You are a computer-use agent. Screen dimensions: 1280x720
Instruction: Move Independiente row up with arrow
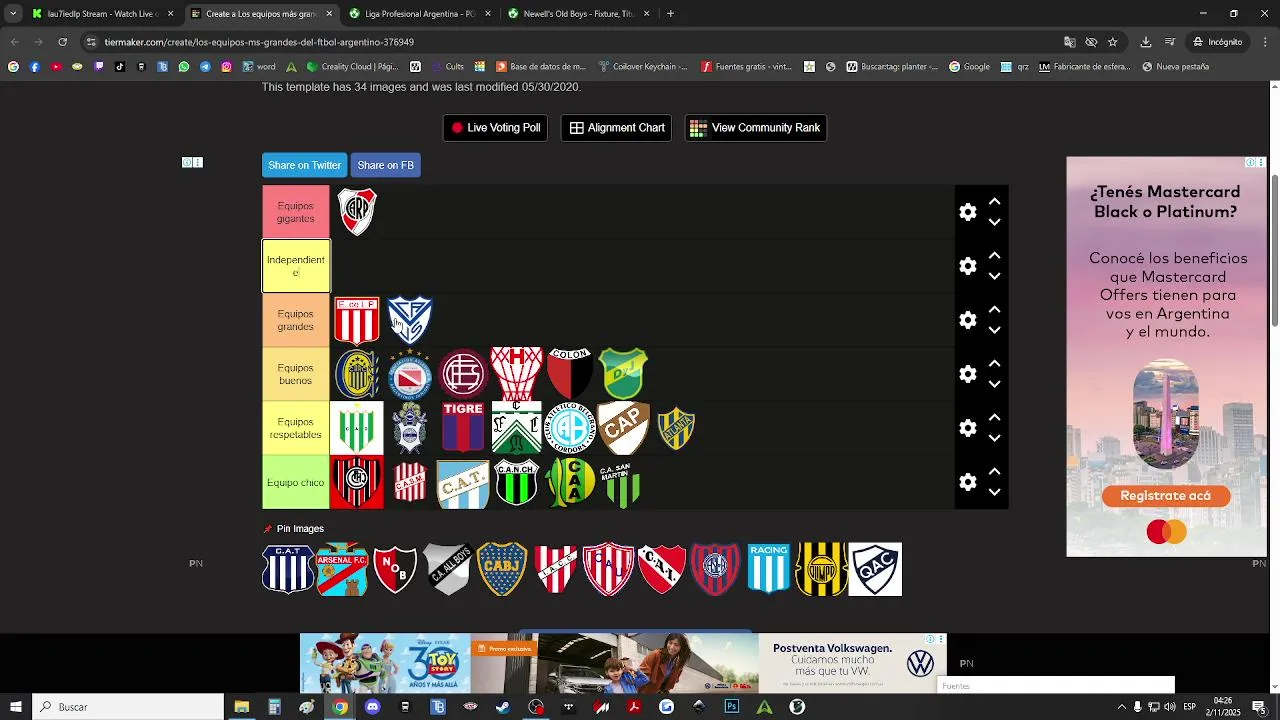[994, 255]
